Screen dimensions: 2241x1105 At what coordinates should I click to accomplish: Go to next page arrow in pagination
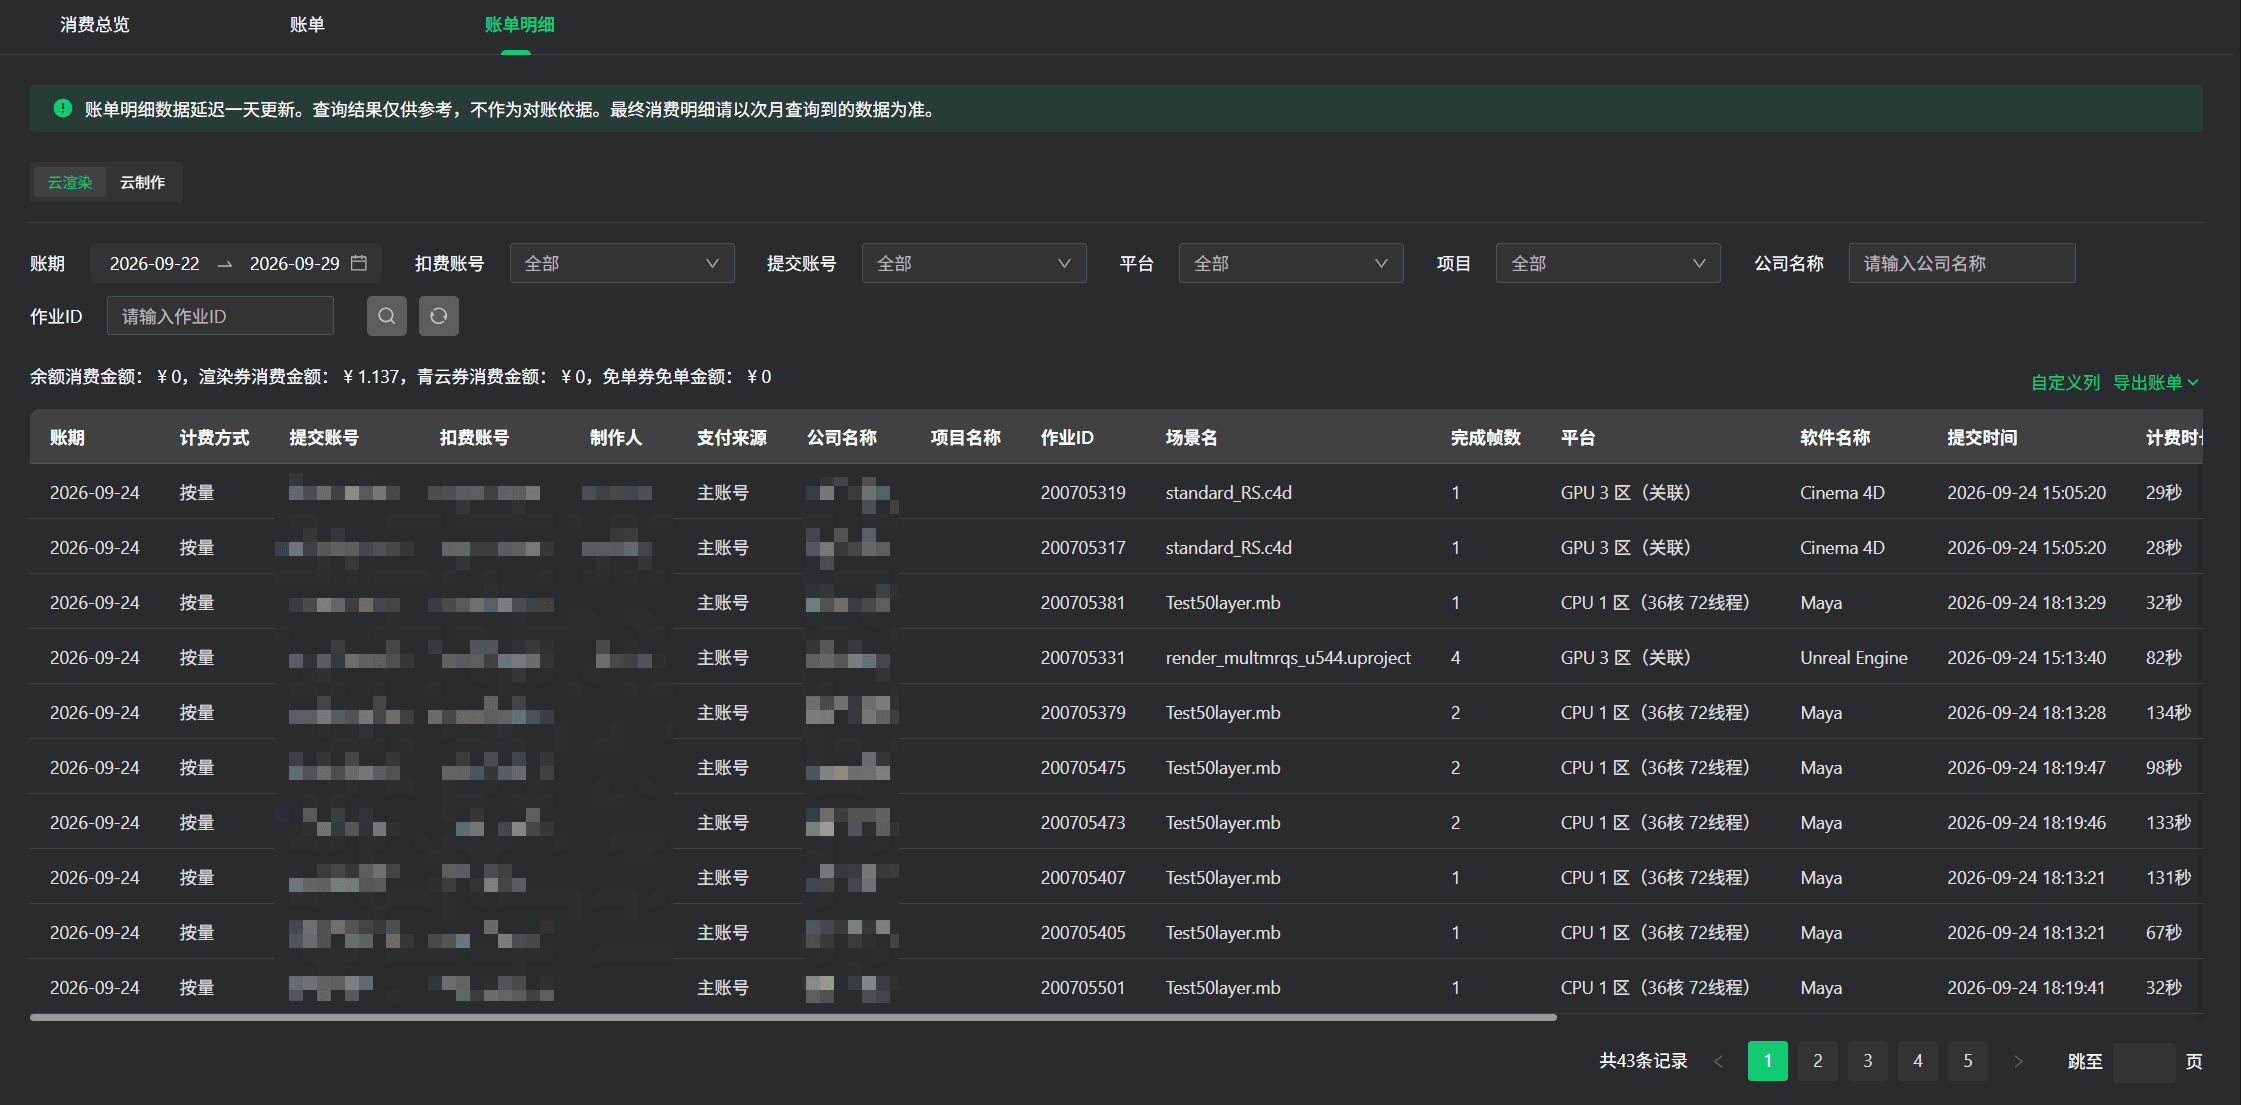(2018, 1061)
